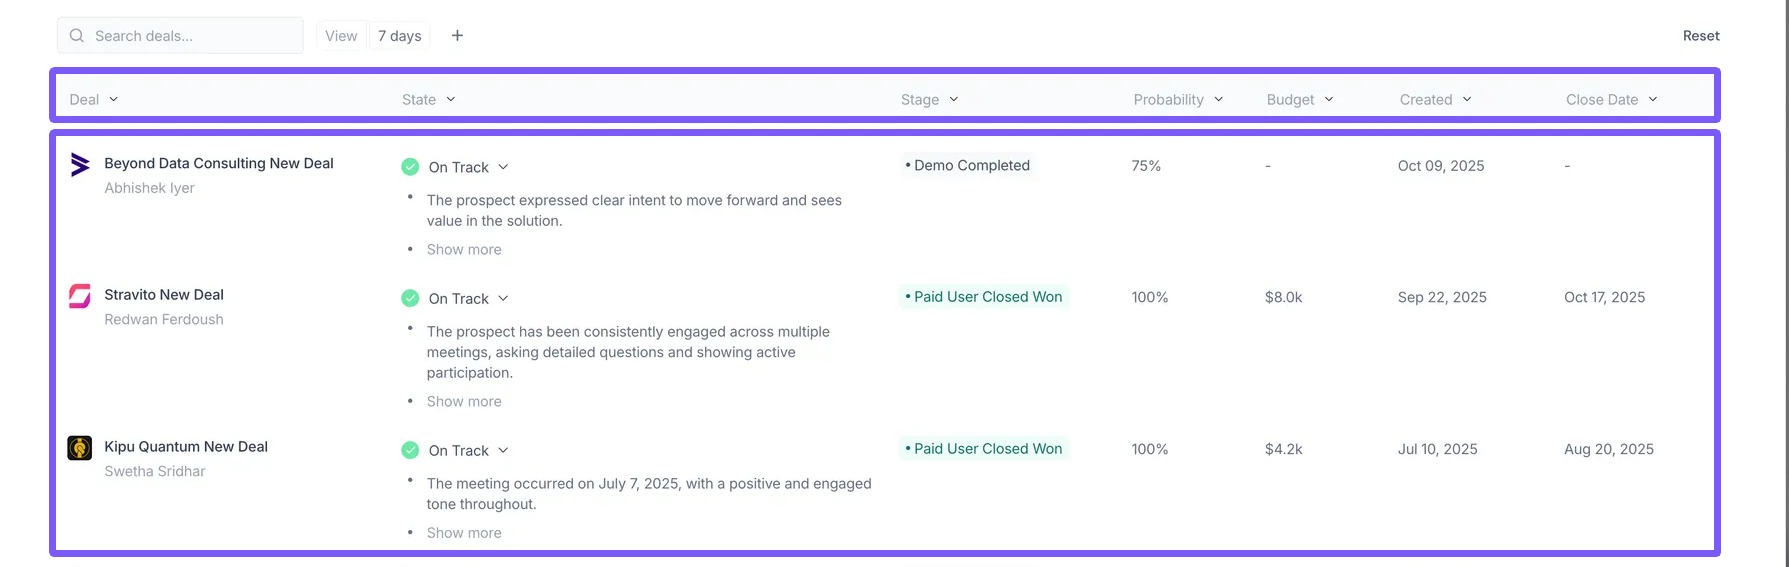Image resolution: width=1789 pixels, height=567 pixels.
Task: Click the plus icon to add filter
Action: pyautogui.click(x=457, y=36)
